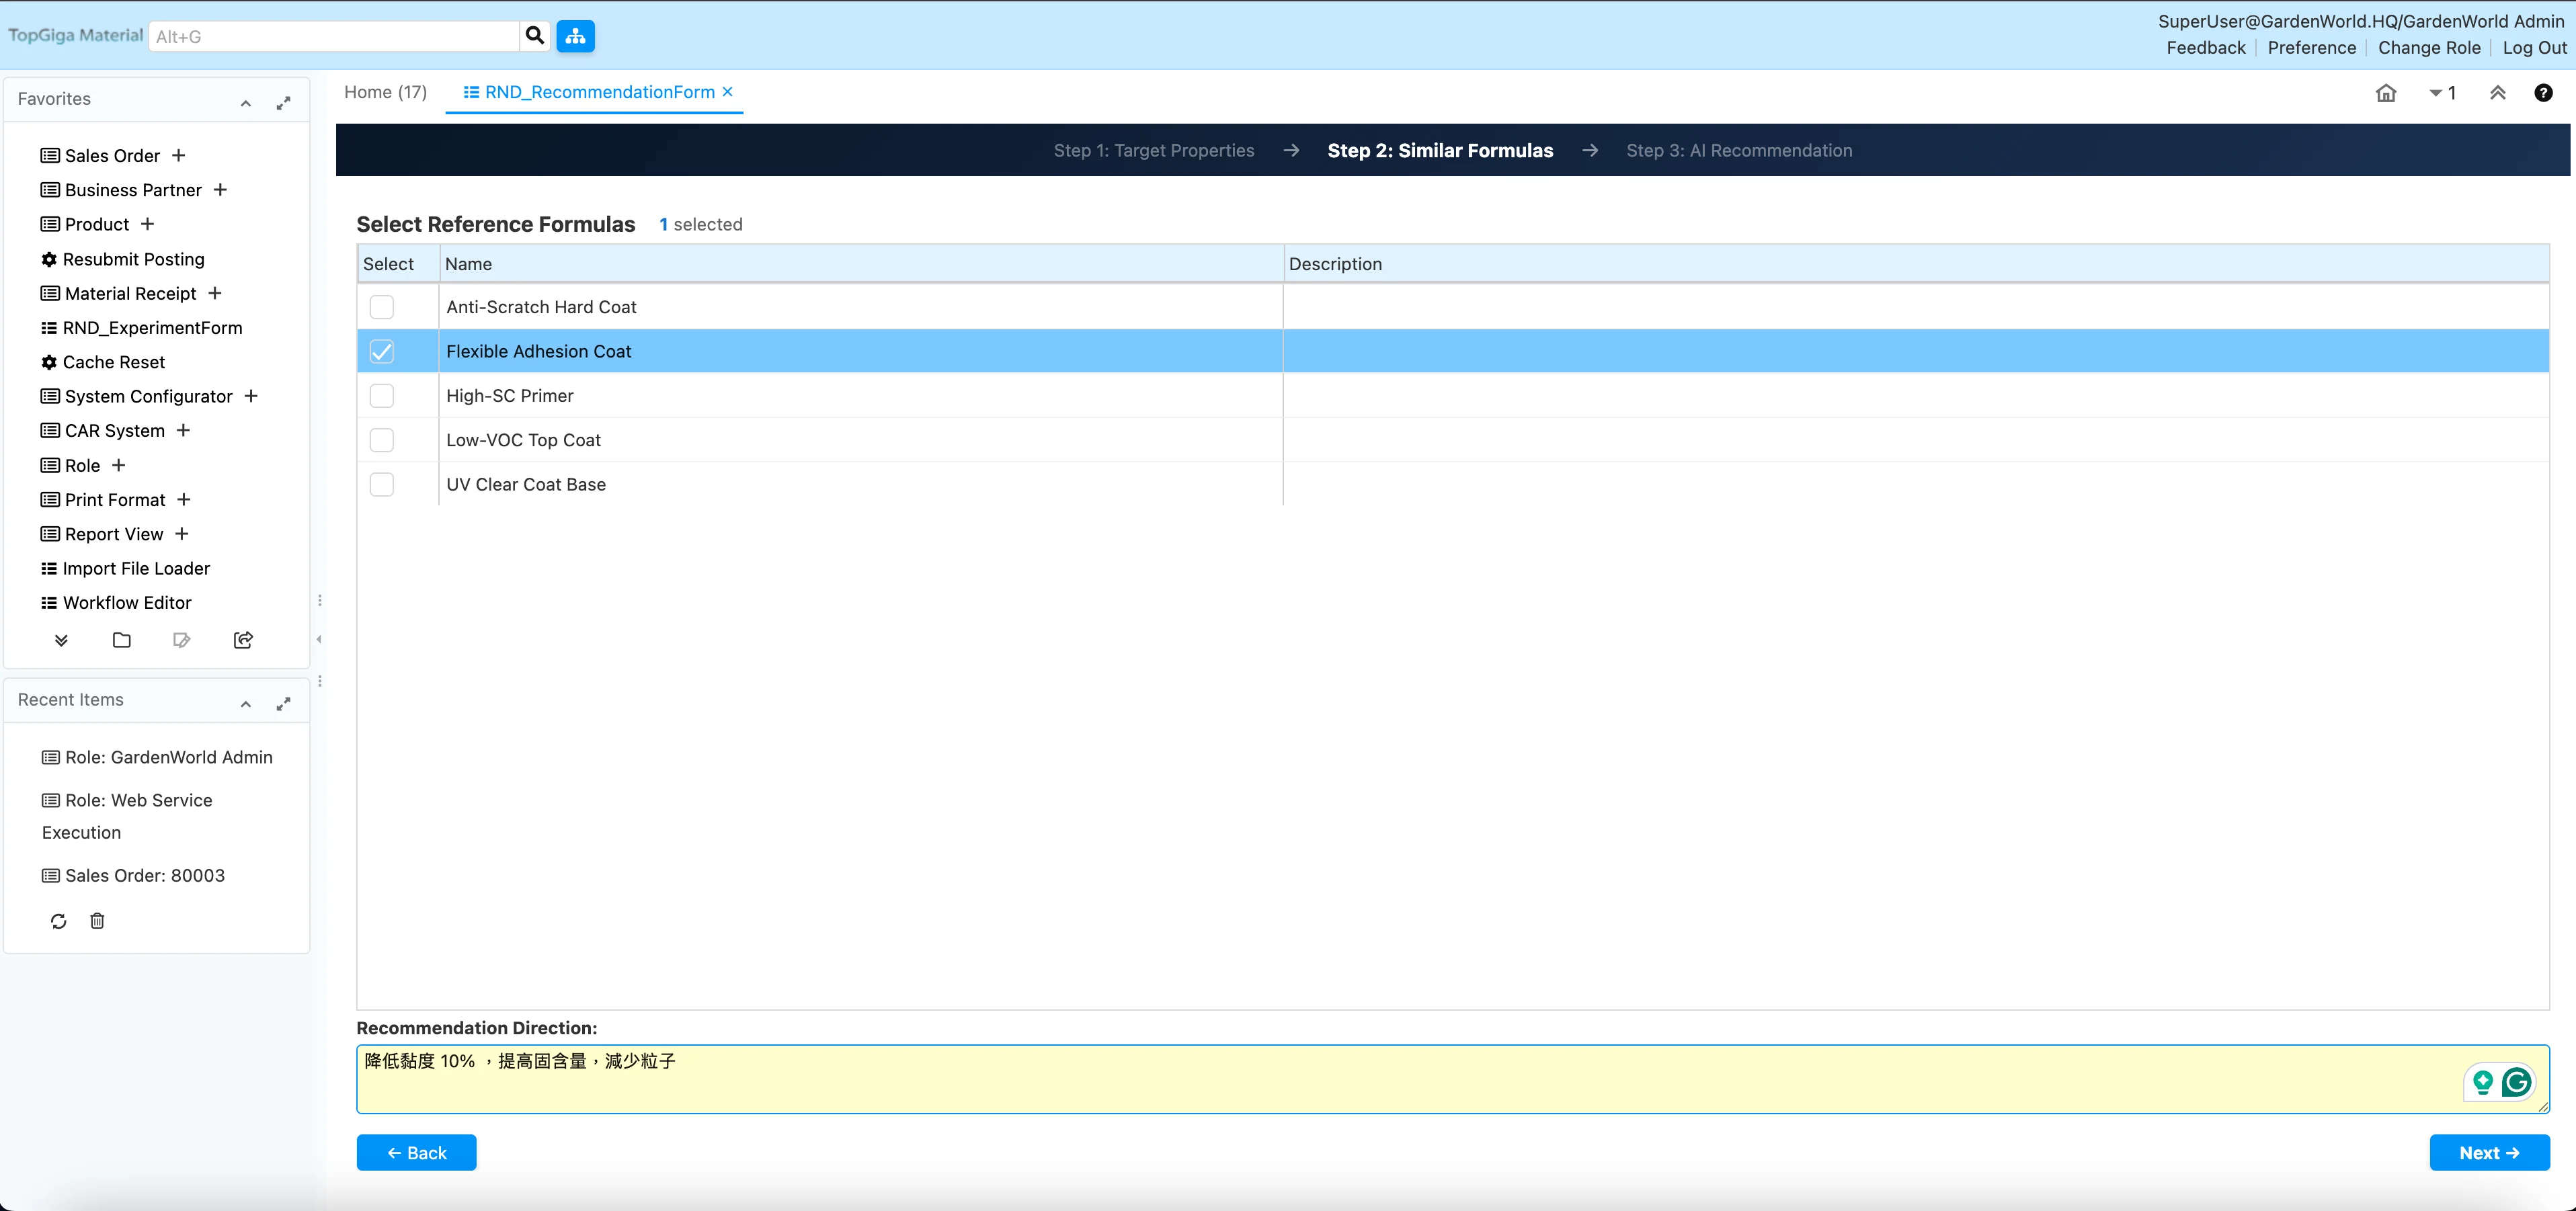
Task: Clear recent items with trash icon
Action: point(97,921)
